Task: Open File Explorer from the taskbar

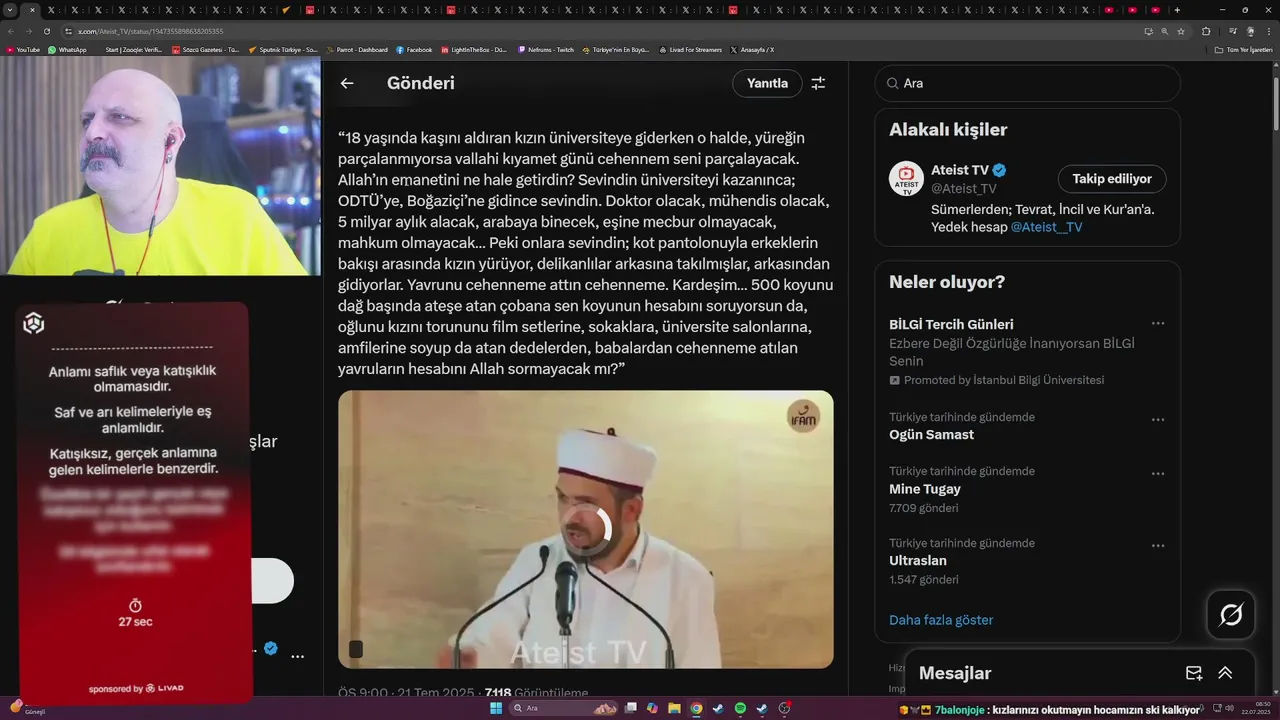Action: point(674,708)
